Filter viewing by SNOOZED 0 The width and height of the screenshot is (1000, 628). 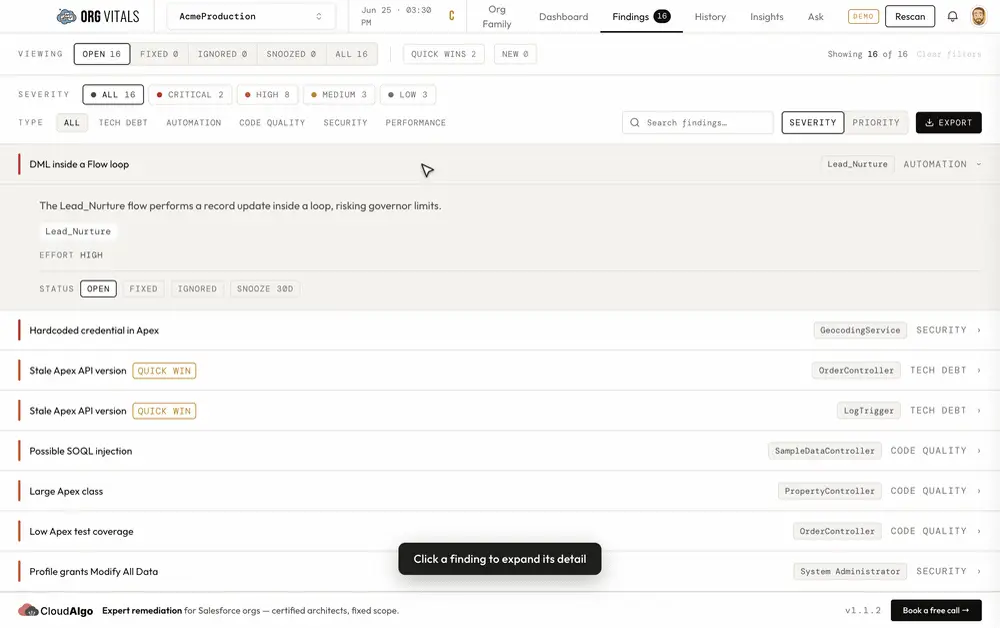[291, 54]
